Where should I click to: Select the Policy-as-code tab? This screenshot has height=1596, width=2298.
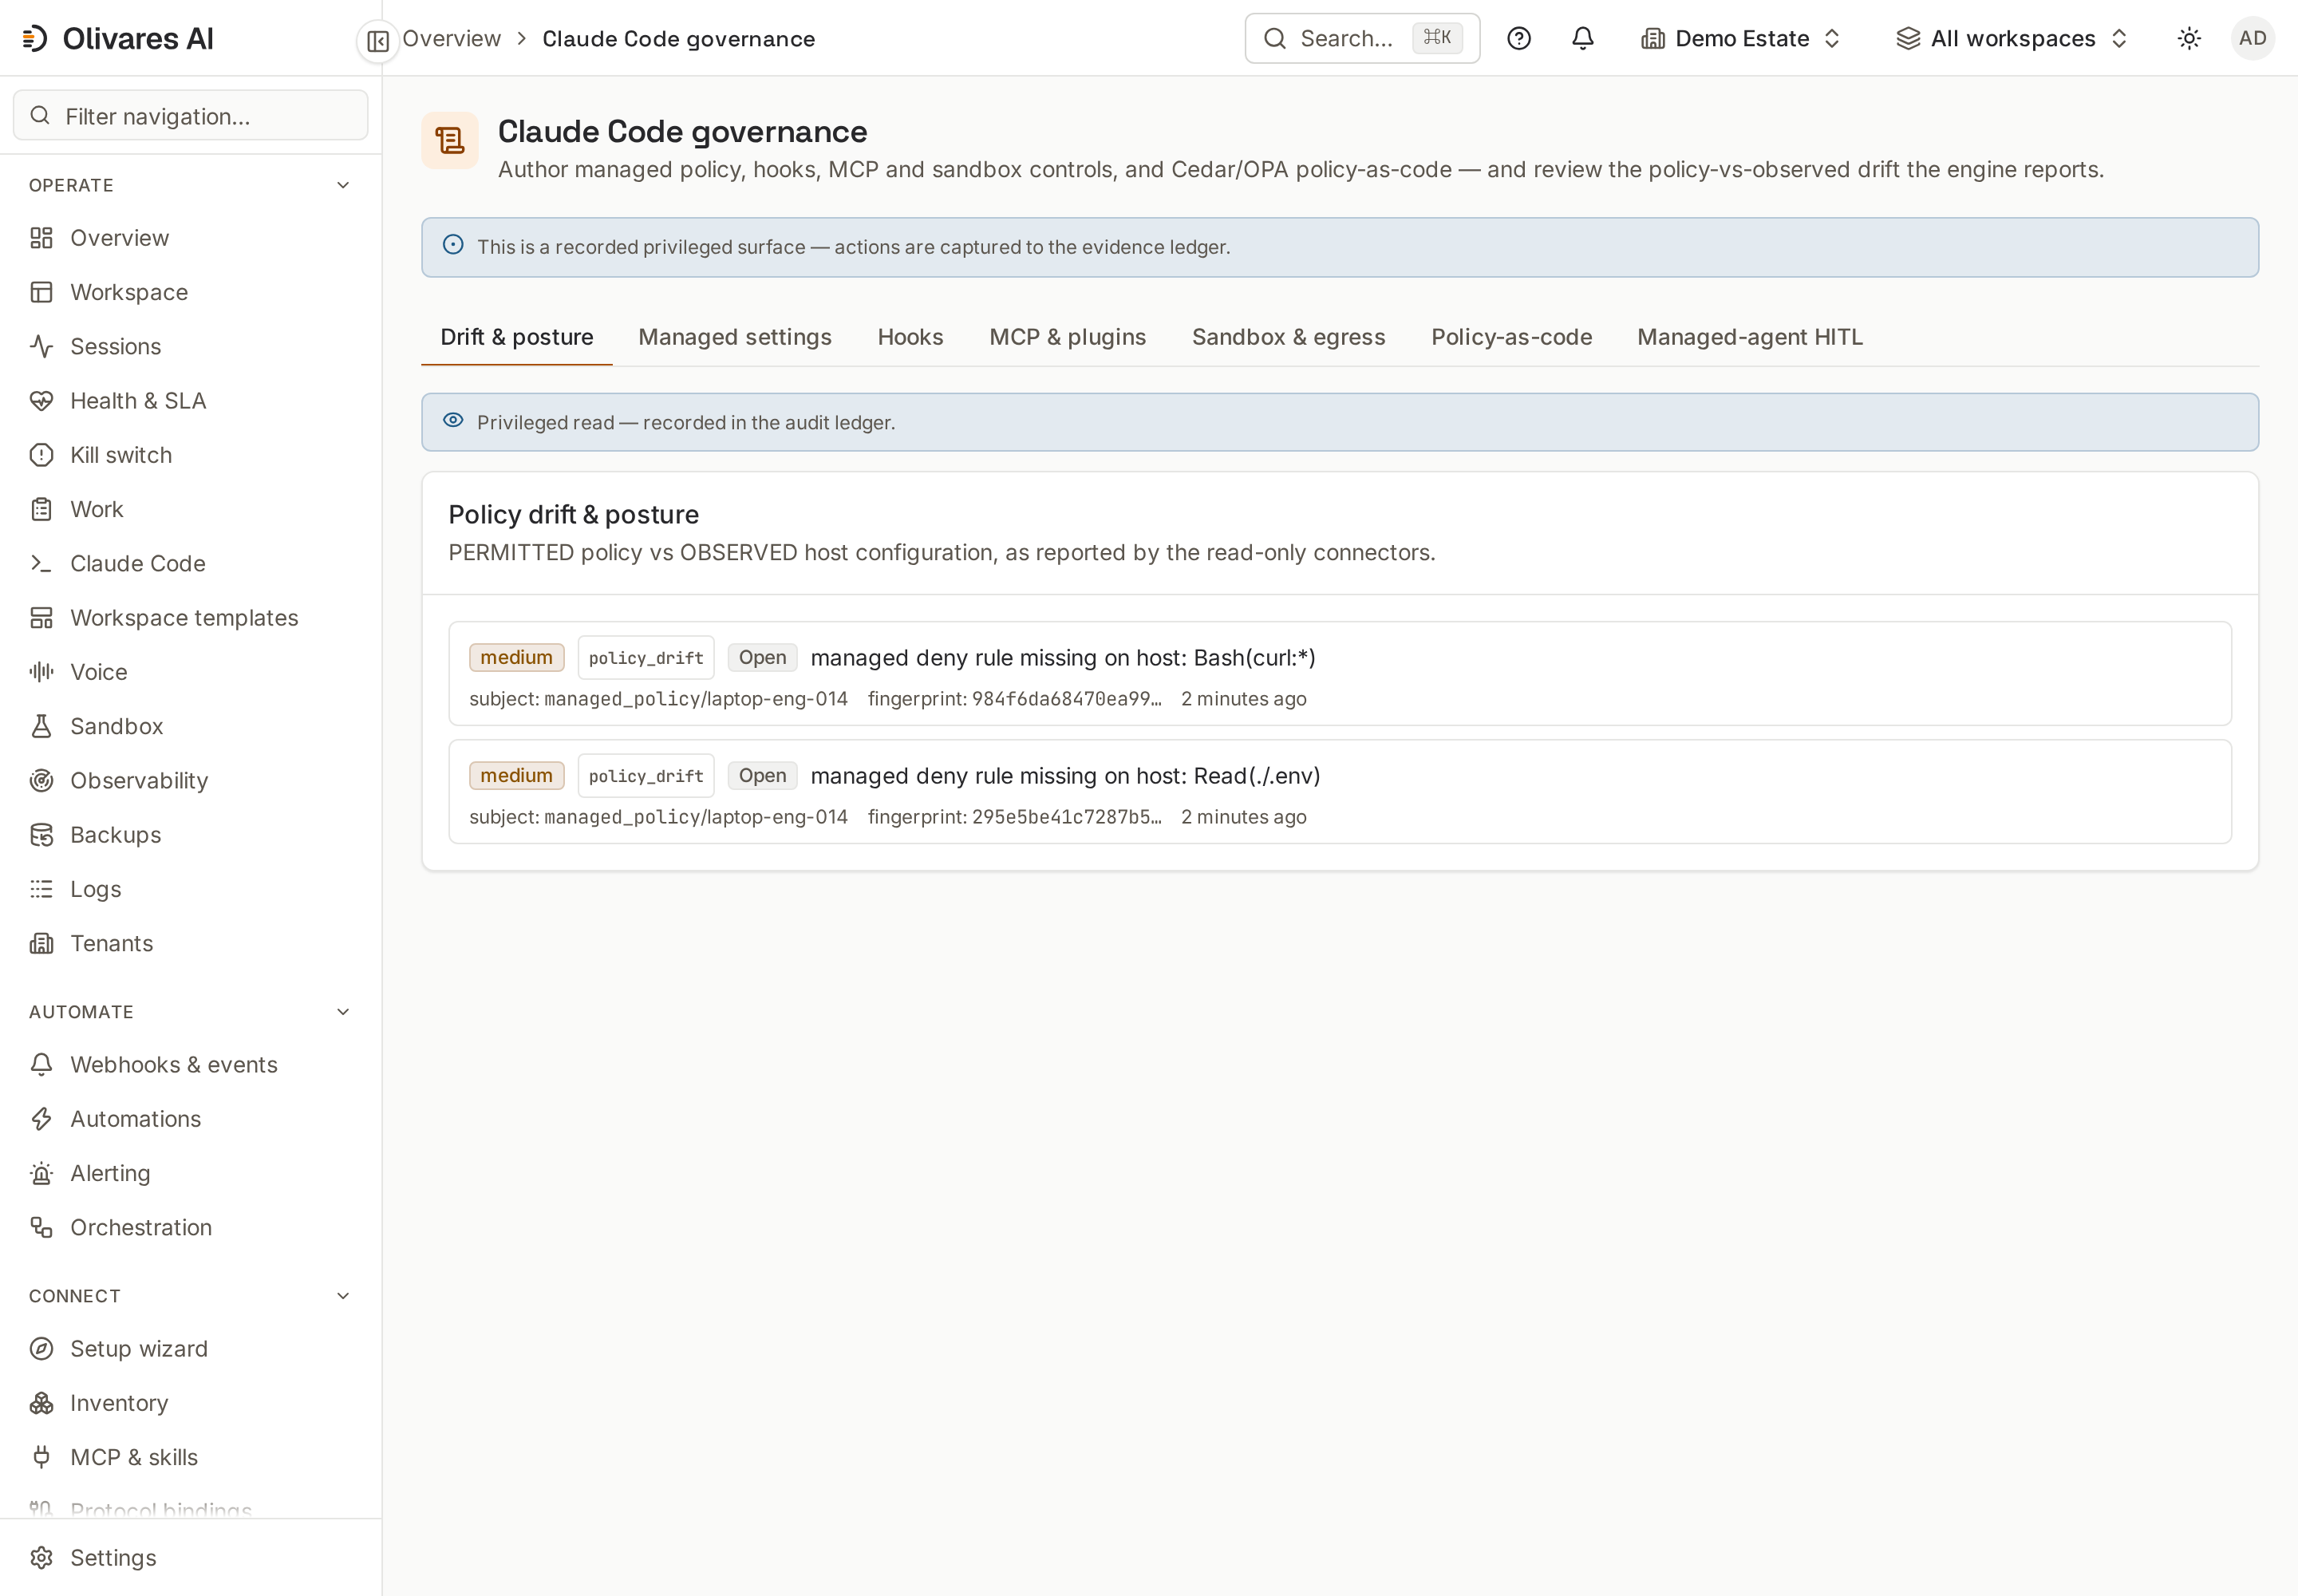(x=1511, y=337)
